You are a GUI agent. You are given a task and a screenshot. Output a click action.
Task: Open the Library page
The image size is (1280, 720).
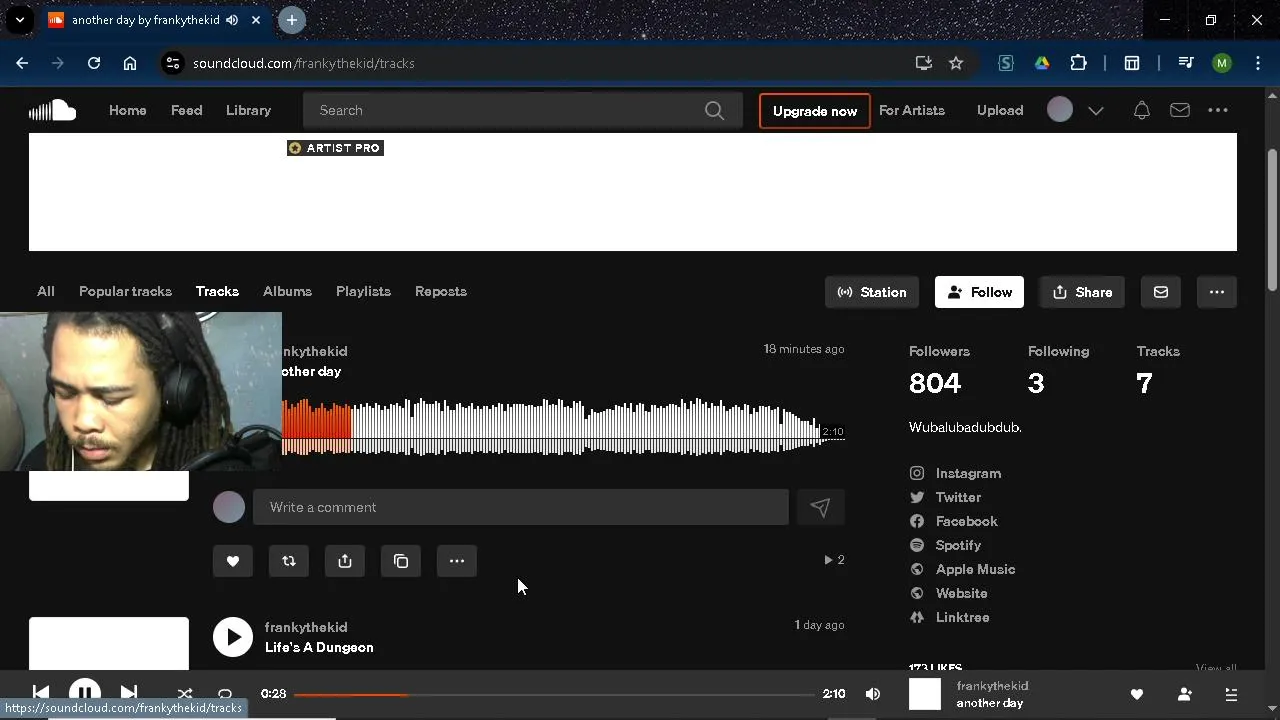click(248, 110)
